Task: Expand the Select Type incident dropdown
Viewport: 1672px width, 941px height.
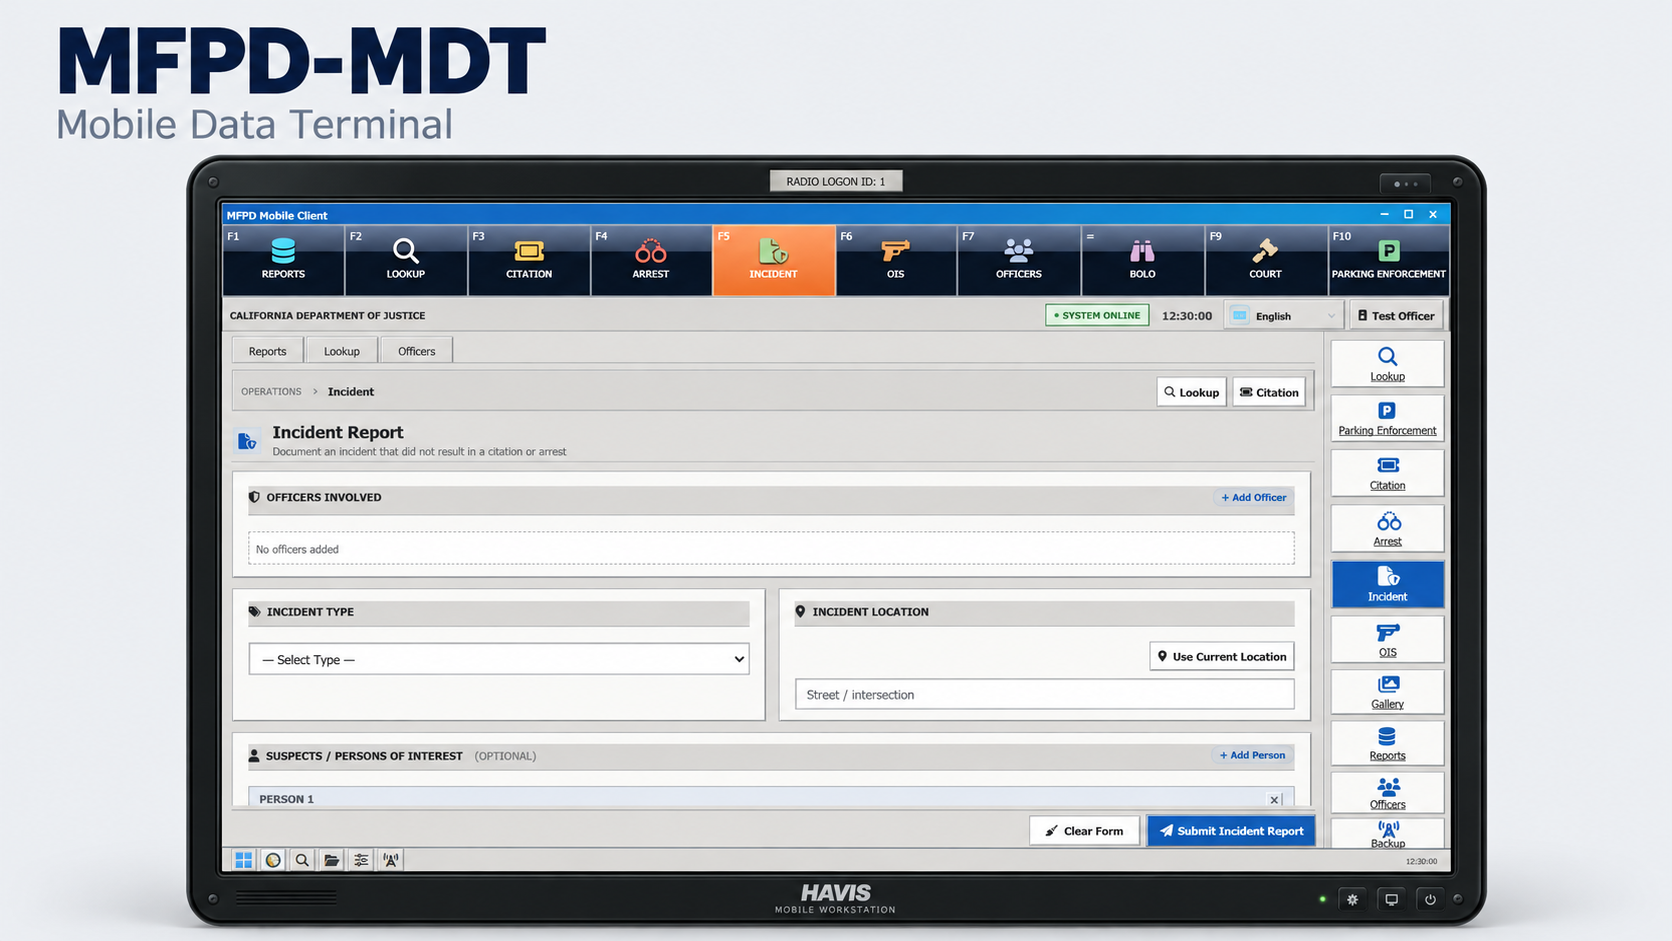Action: [x=499, y=659]
